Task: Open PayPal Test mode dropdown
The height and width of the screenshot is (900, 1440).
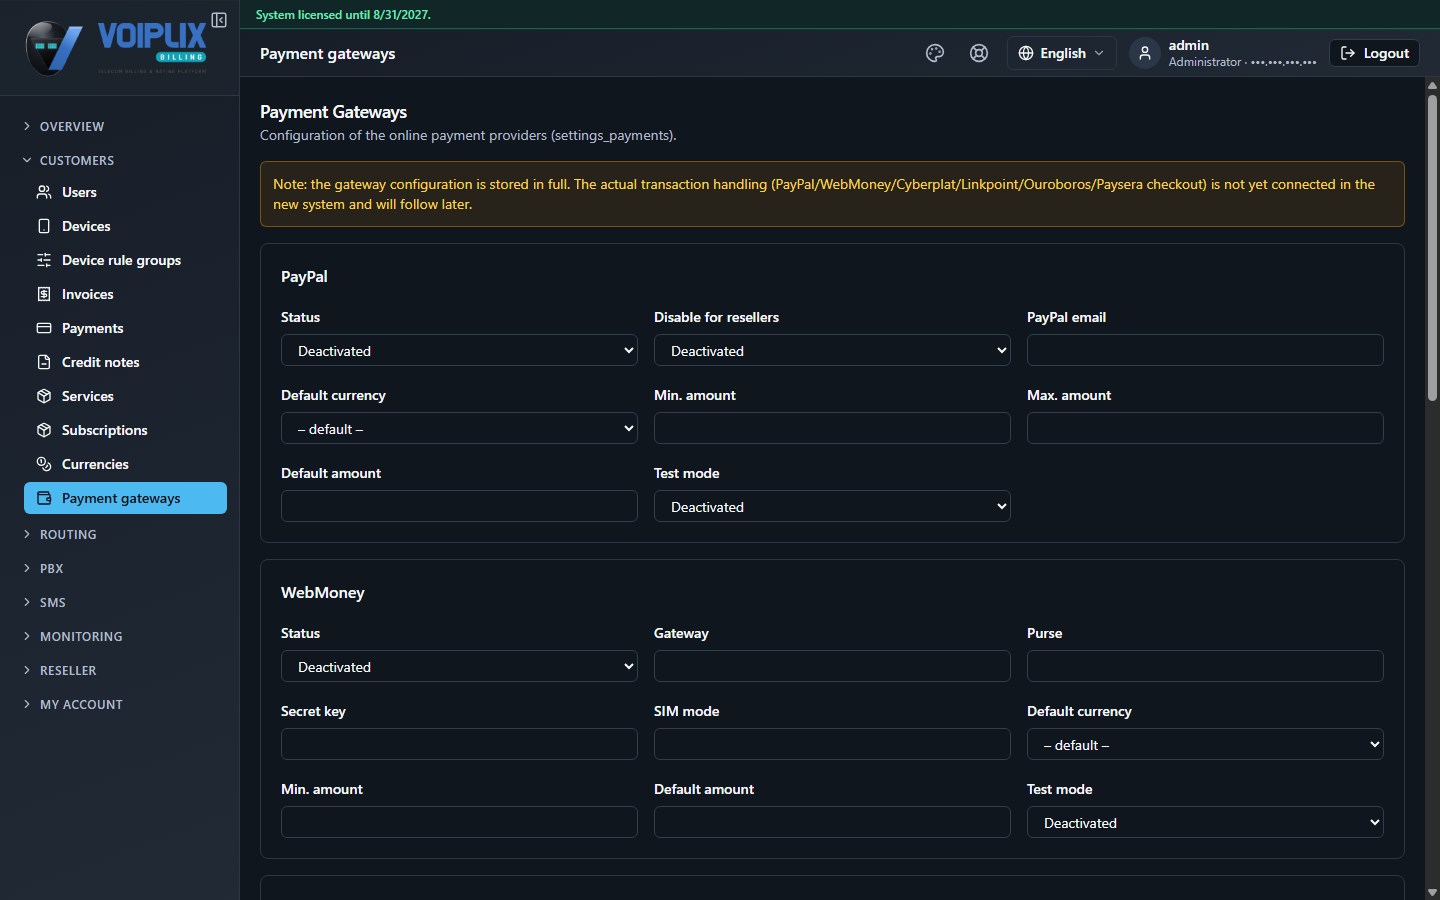Action: click(x=832, y=506)
